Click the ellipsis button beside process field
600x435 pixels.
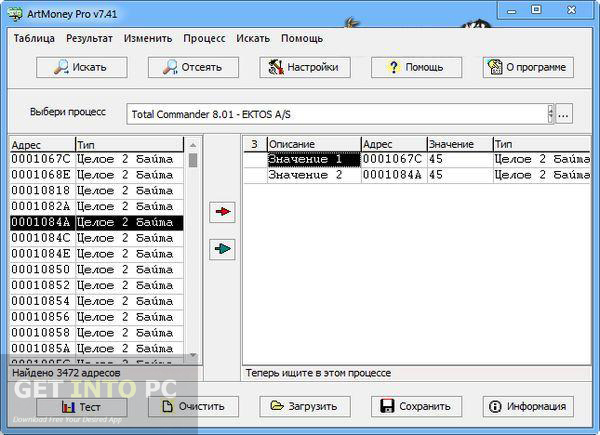(564, 114)
